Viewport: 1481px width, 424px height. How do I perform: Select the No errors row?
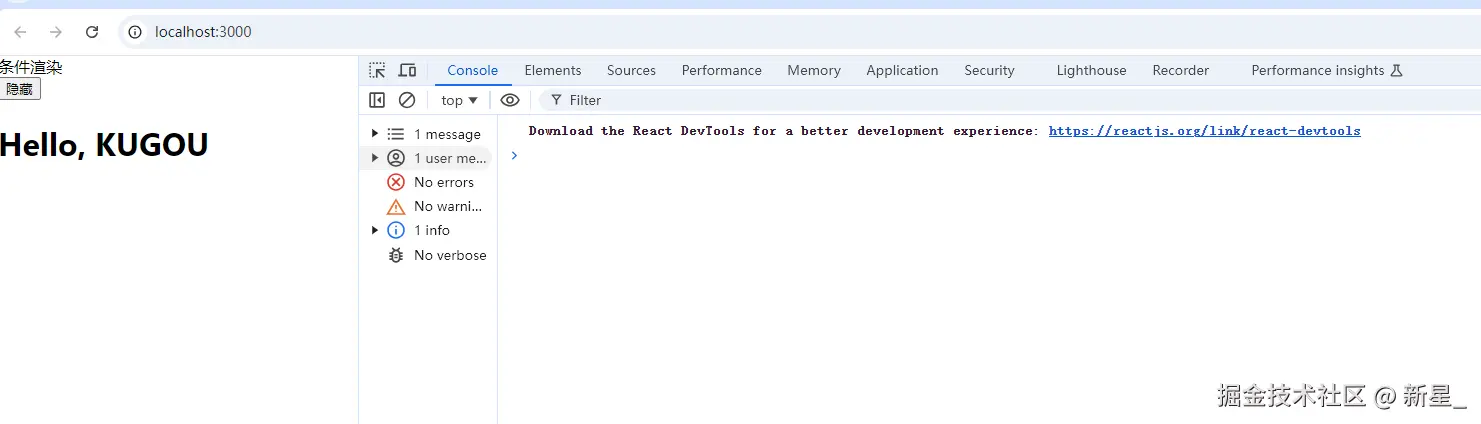(x=428, y=182)
